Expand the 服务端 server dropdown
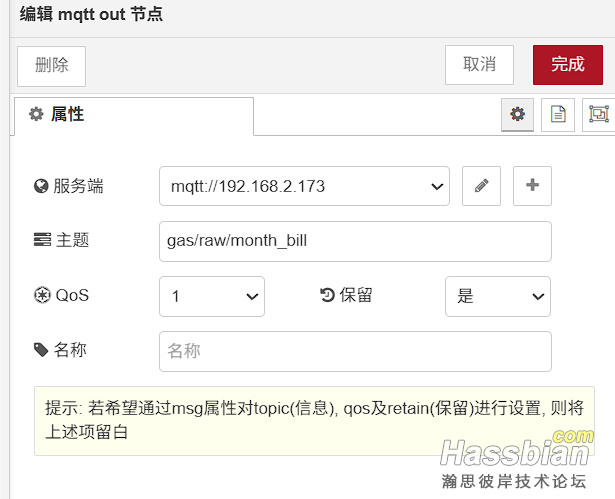615x499 pixels. pos(304,186)
